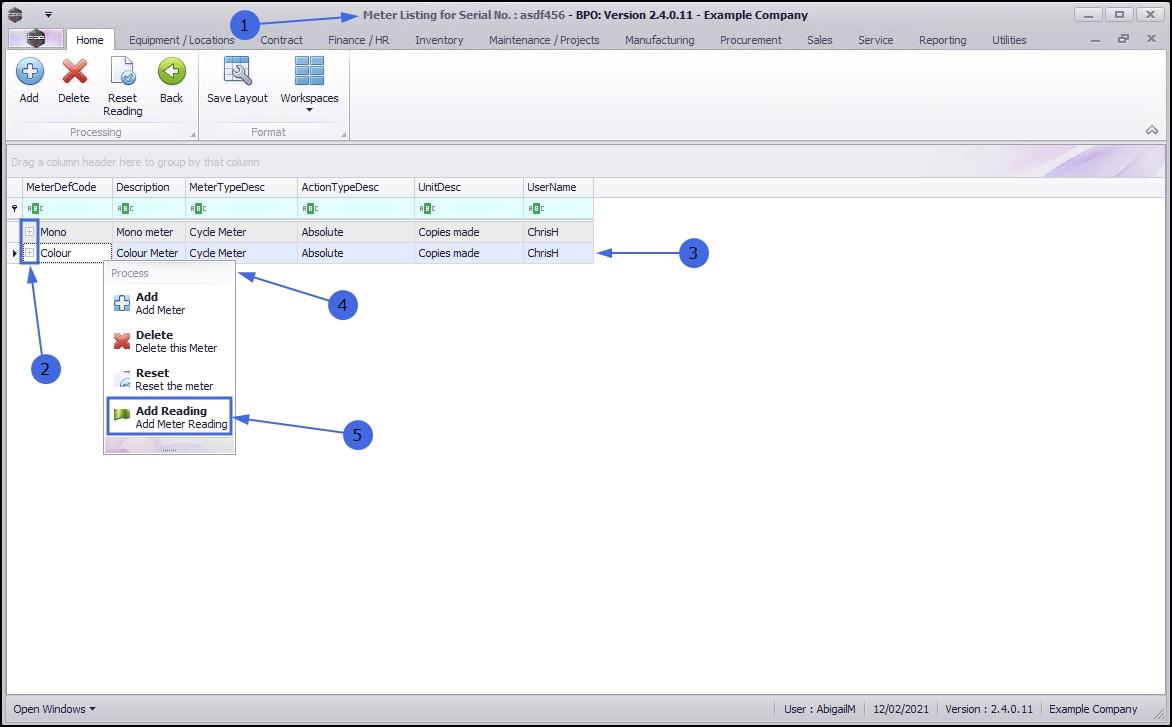Click the MeterTypeDesc filter row cell
The image size is (1172, 727).
[241, 208]
